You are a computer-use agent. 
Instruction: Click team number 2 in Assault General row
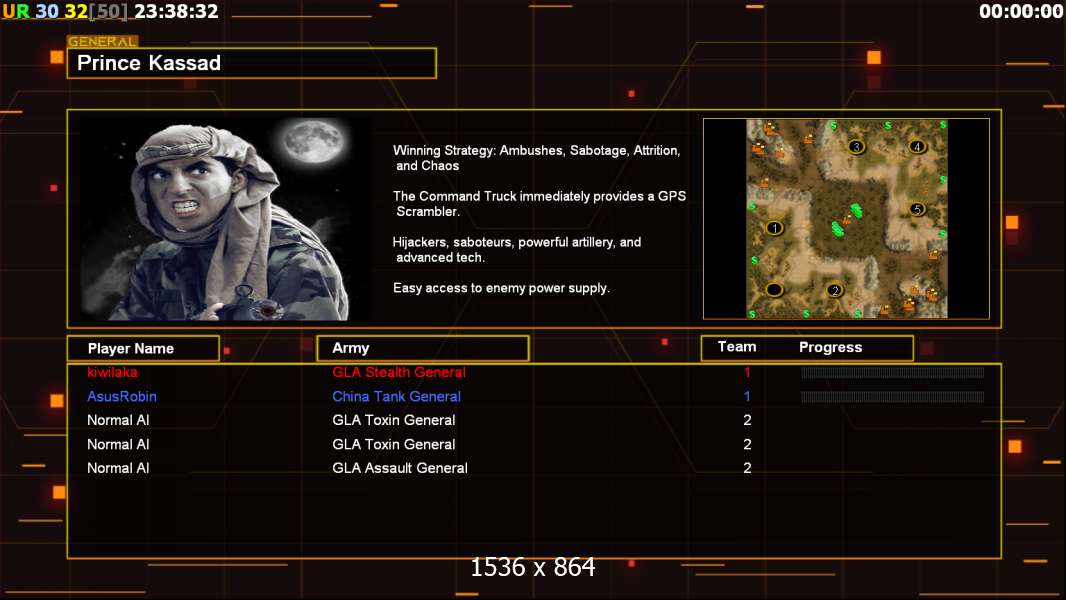click(x=747, y=468)
